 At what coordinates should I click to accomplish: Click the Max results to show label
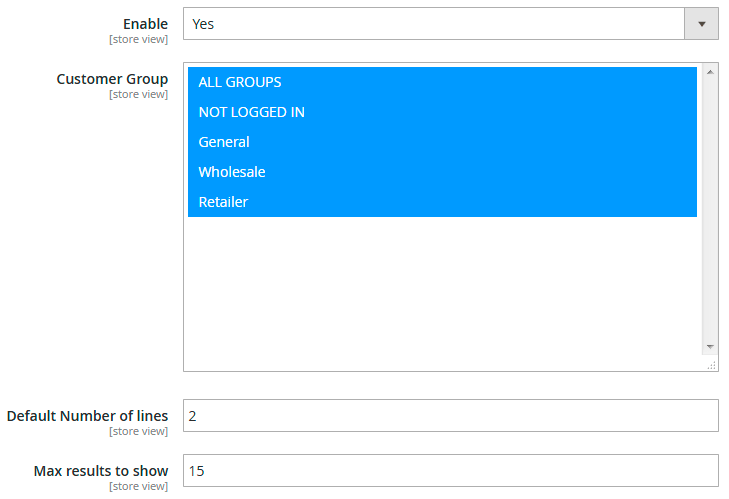[x=101, y=470]
